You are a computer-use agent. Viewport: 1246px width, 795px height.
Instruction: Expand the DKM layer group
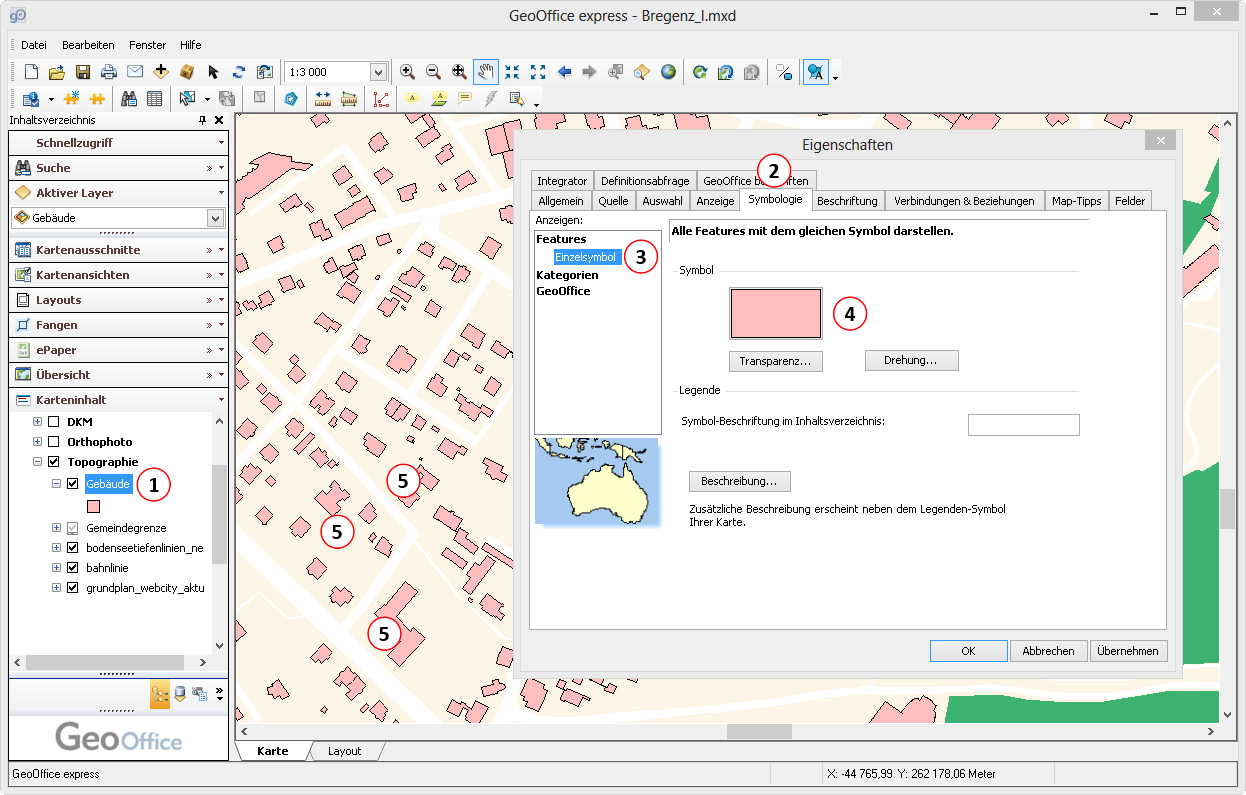[x=38, y=422]
